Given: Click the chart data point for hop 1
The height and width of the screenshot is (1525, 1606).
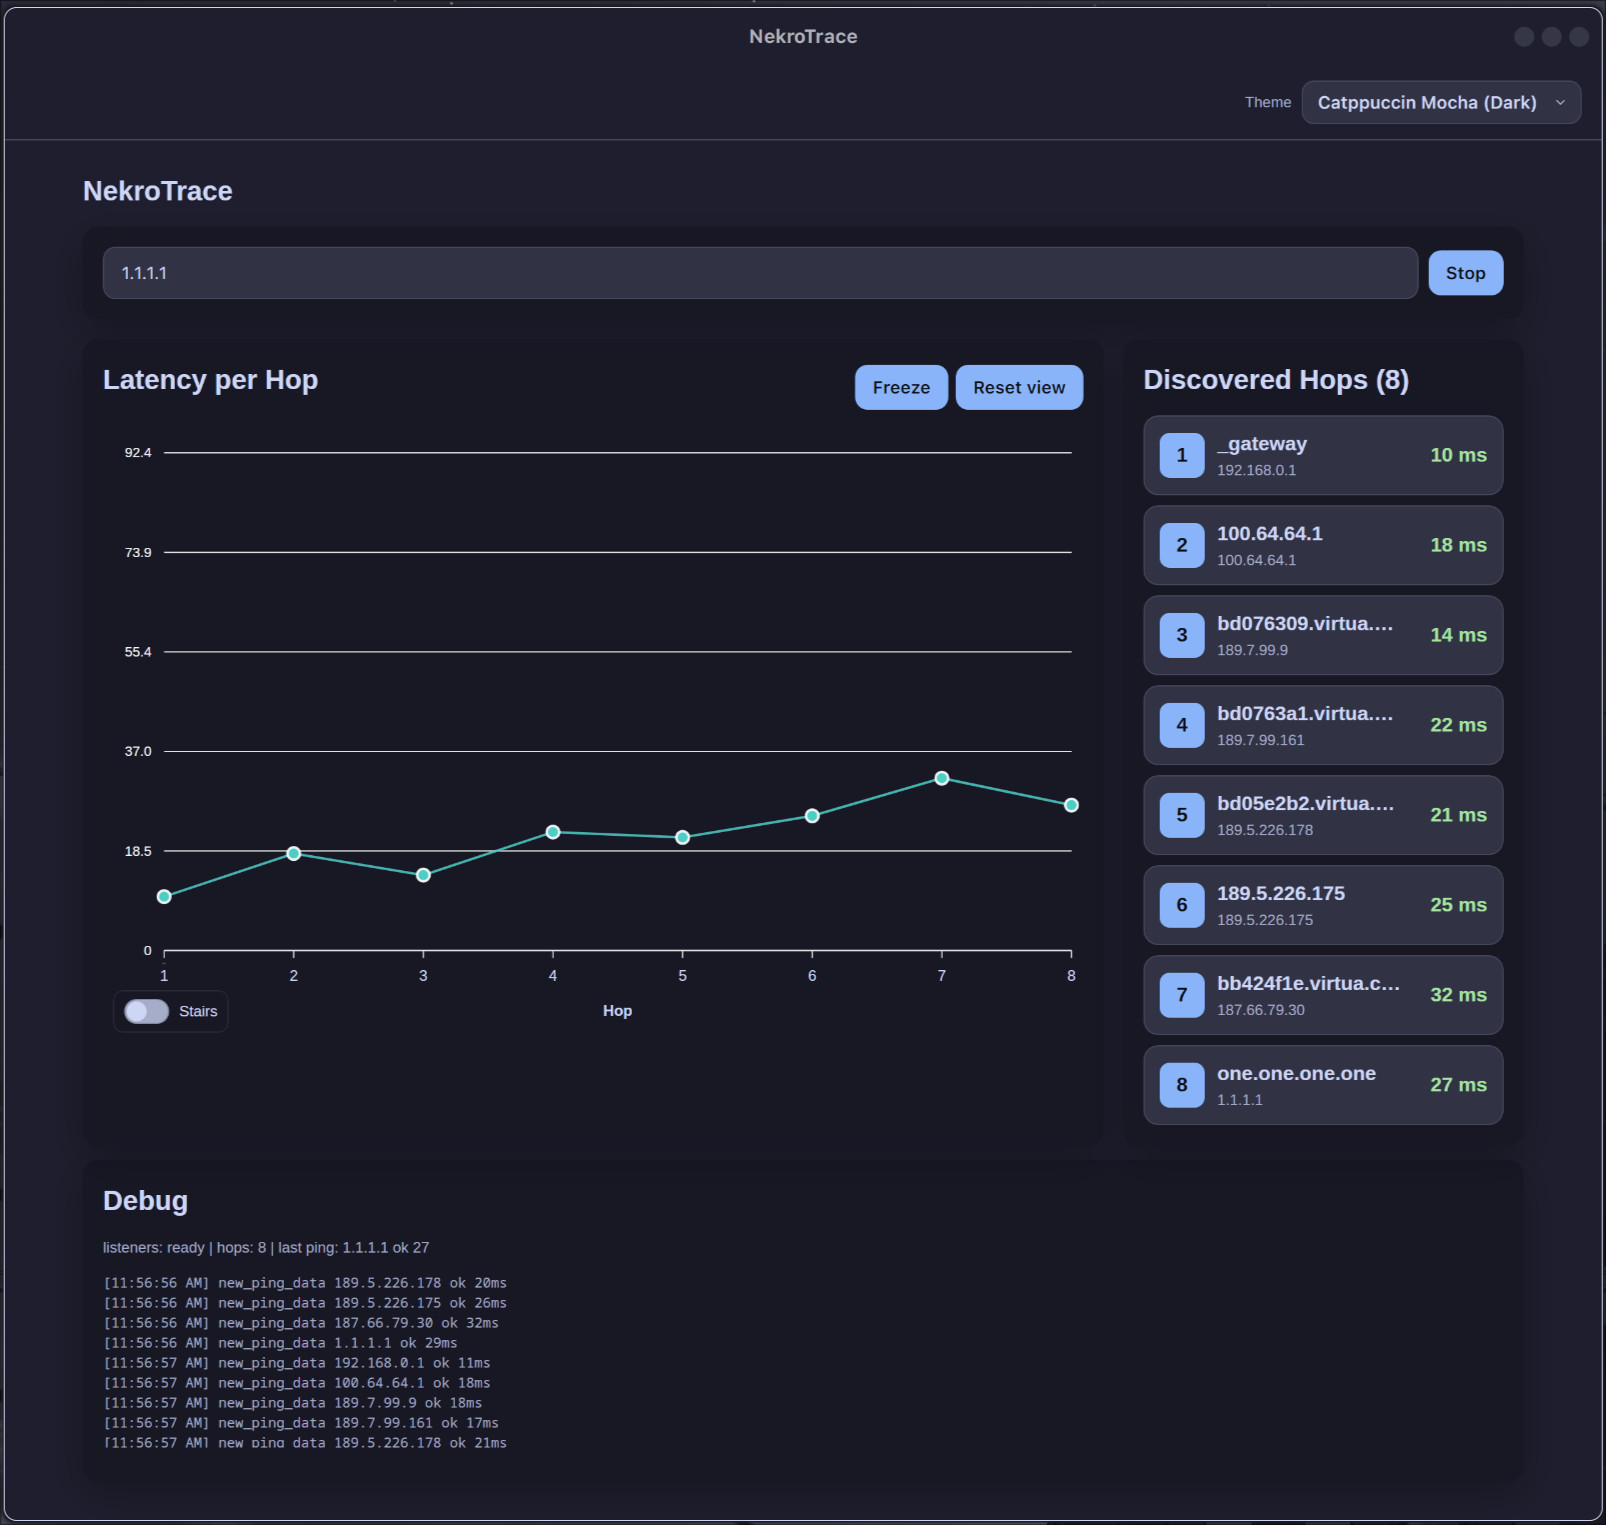Looking at the screenshot, I should tap(164, 897).
